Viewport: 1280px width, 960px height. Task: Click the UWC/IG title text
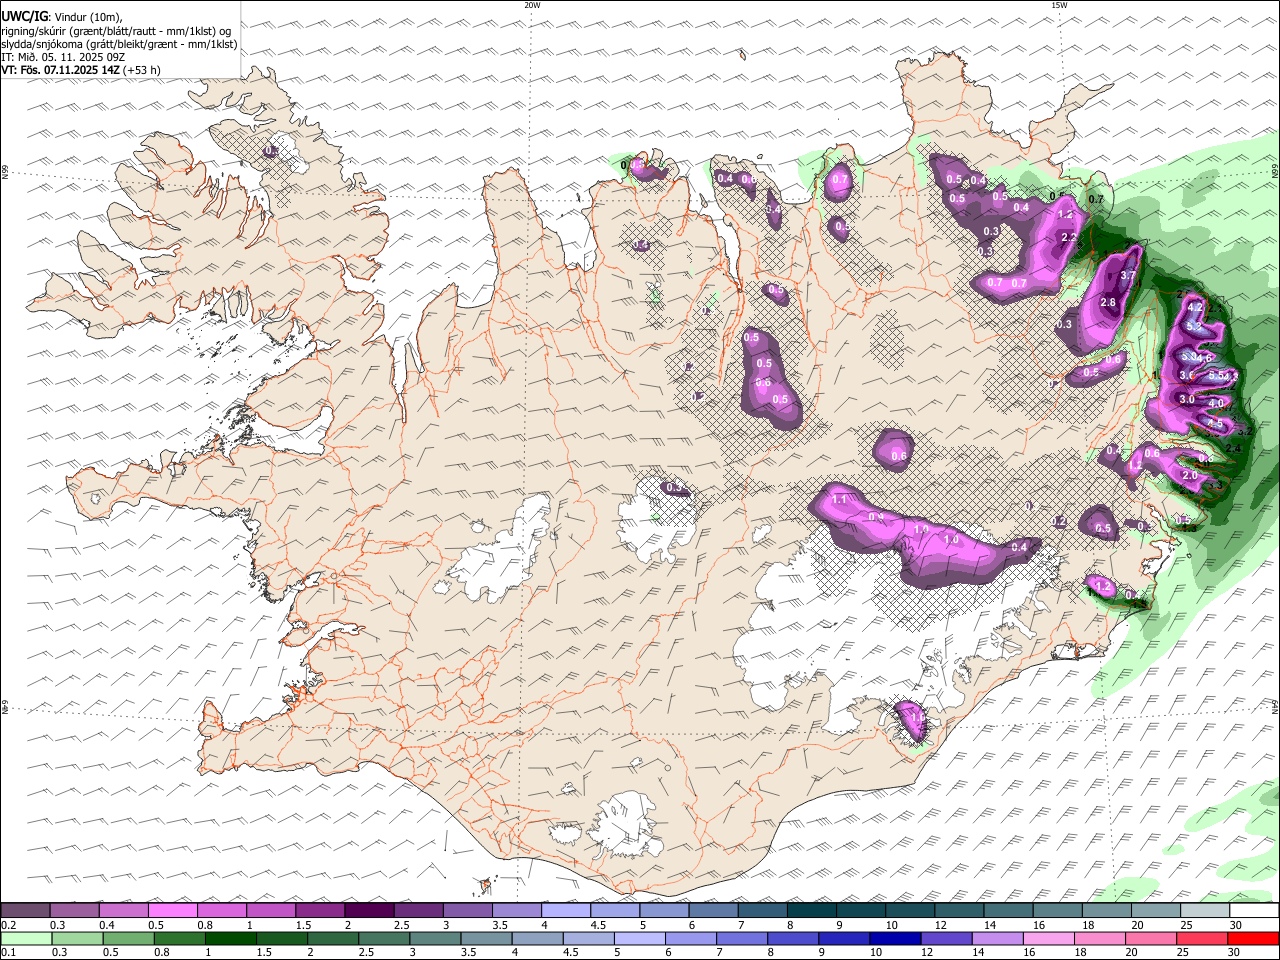[24, 16]
